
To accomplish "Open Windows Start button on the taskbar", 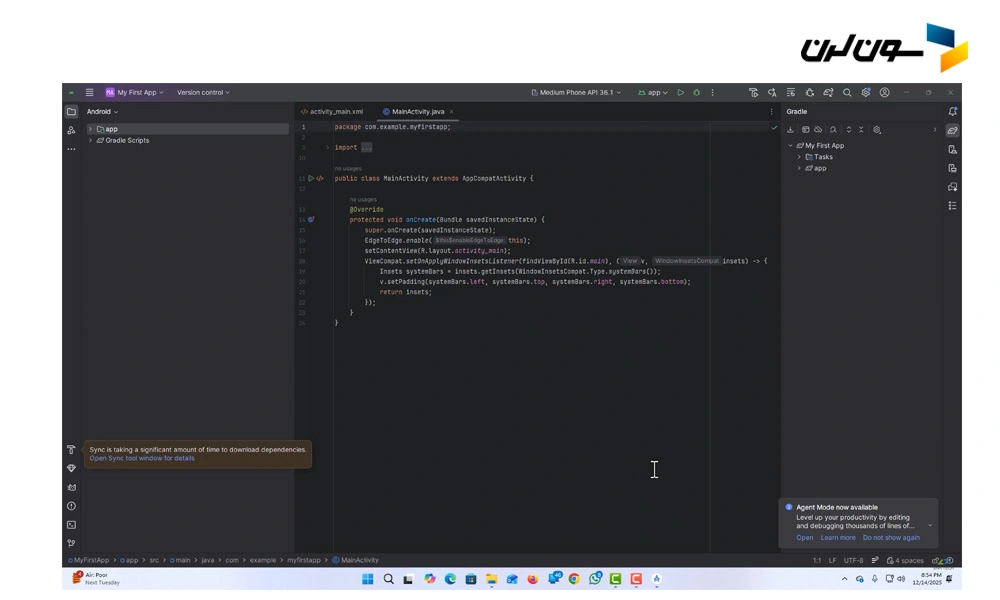I will click(367, 579).
